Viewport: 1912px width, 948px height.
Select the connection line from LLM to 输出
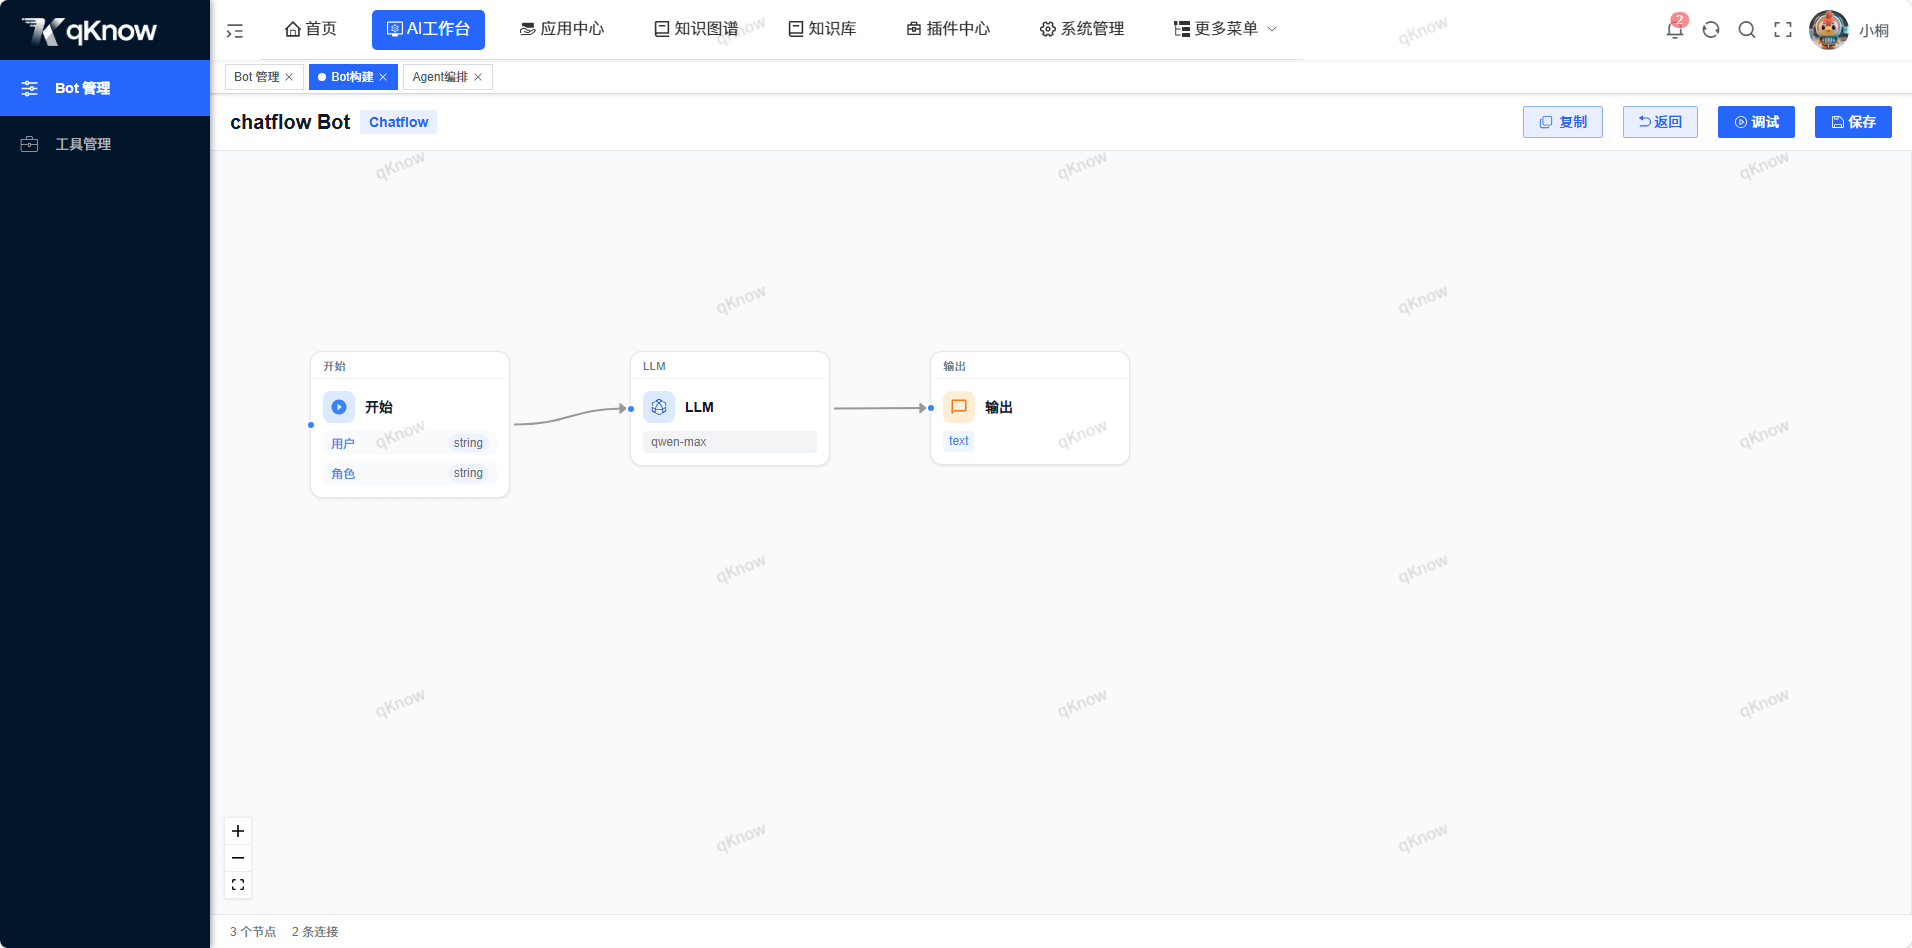point(880,408)
